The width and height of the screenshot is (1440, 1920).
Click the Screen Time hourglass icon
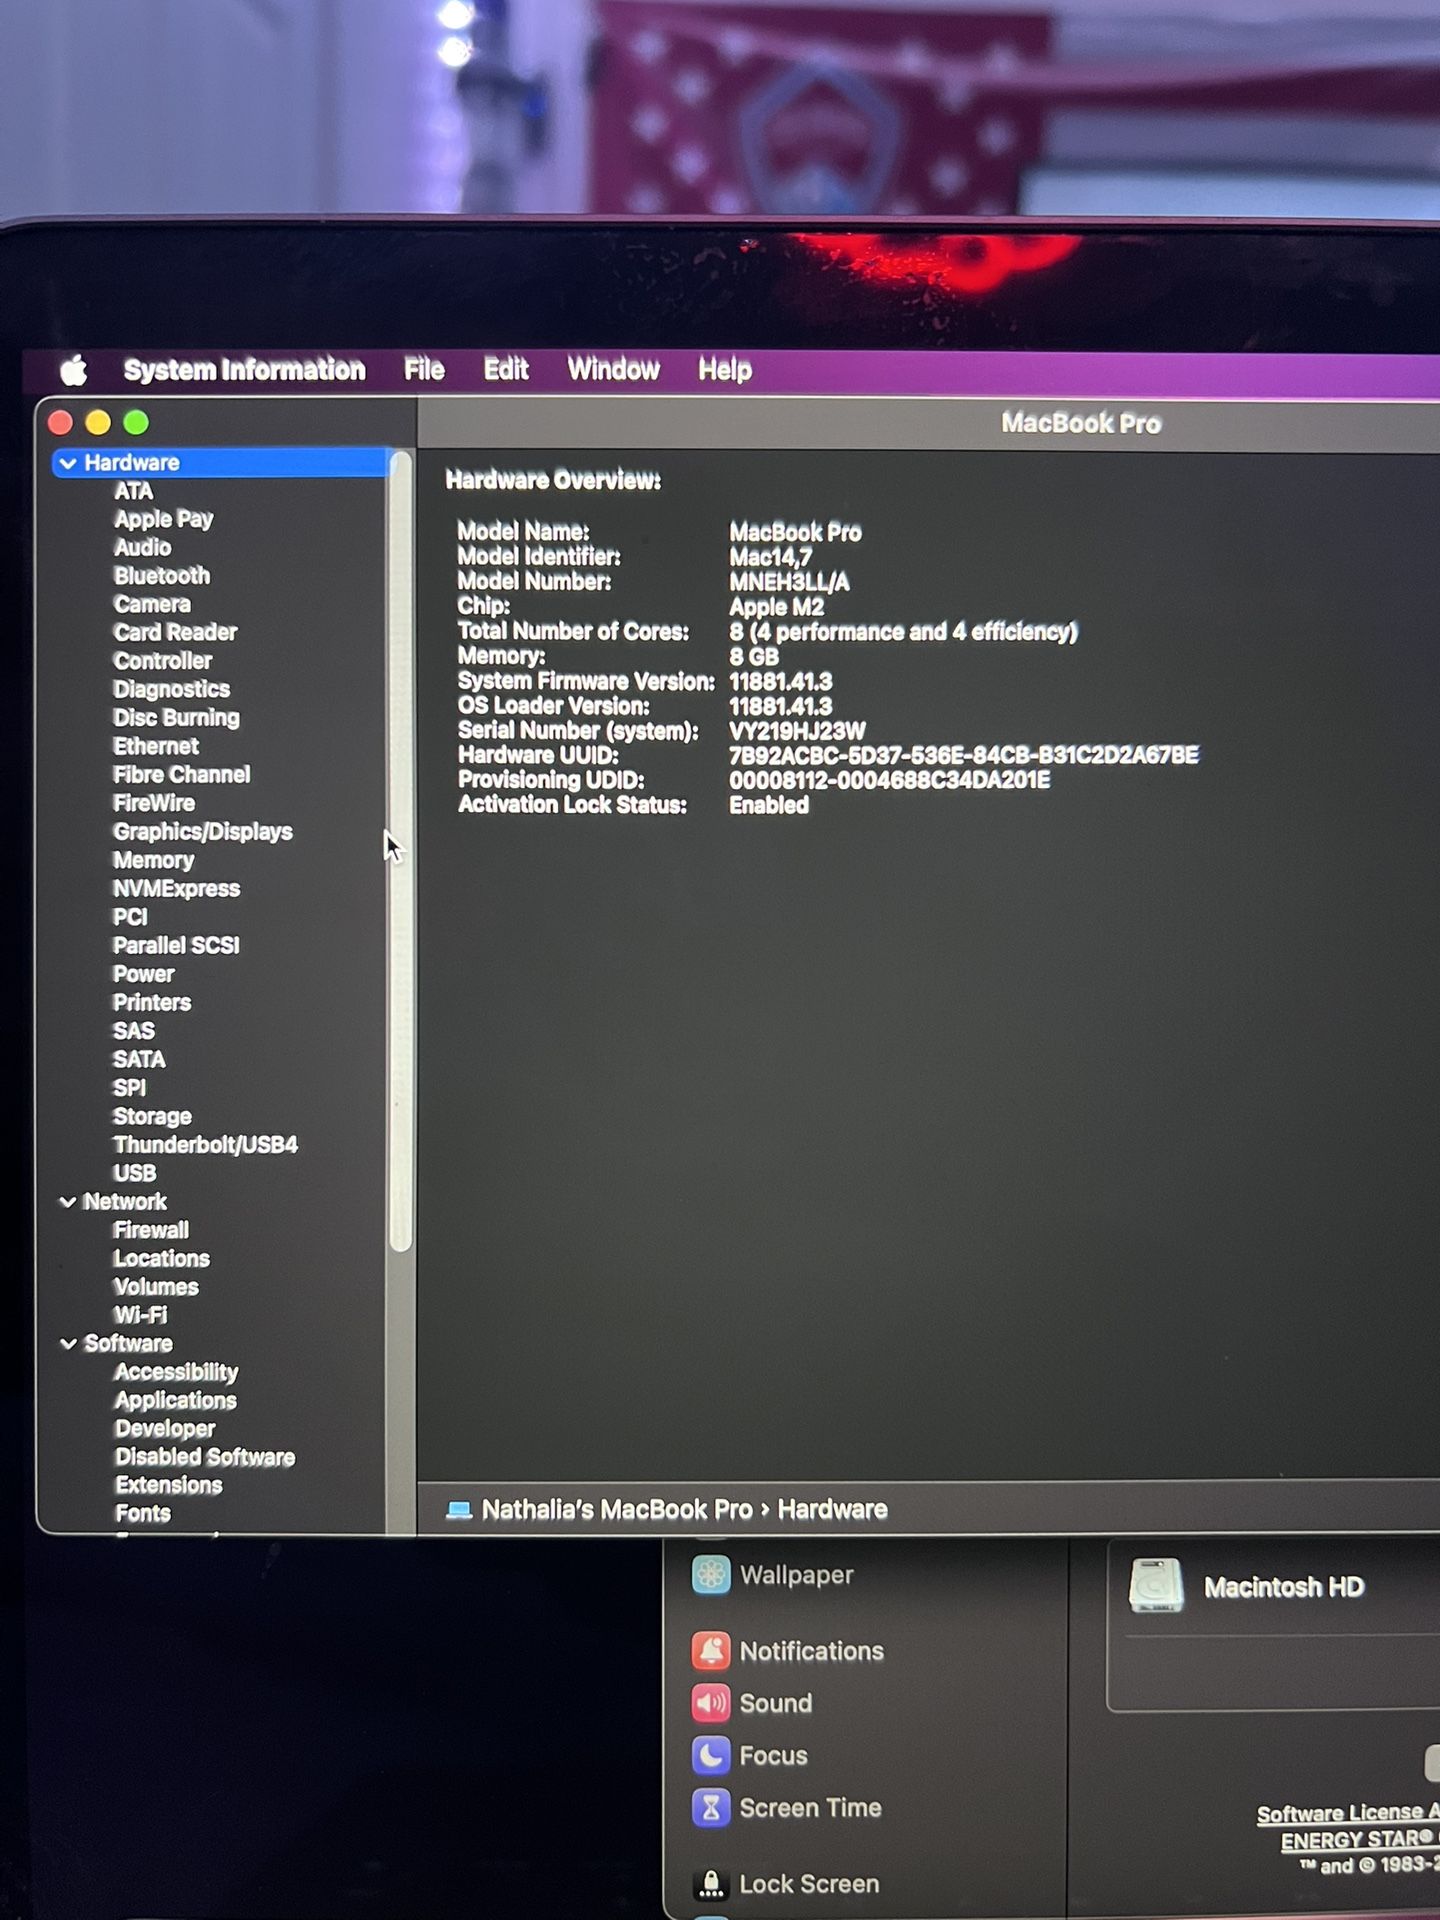pyautogui.click(x=711, y=1807)
